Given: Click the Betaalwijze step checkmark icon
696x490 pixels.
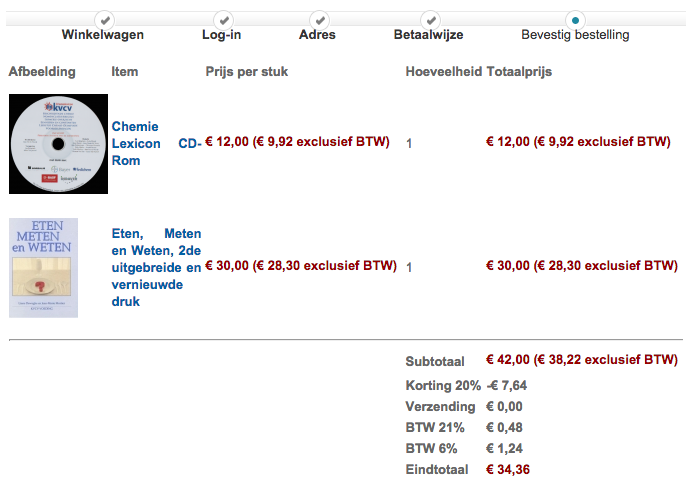Looking at the screenshot, I should click(430, 19).
